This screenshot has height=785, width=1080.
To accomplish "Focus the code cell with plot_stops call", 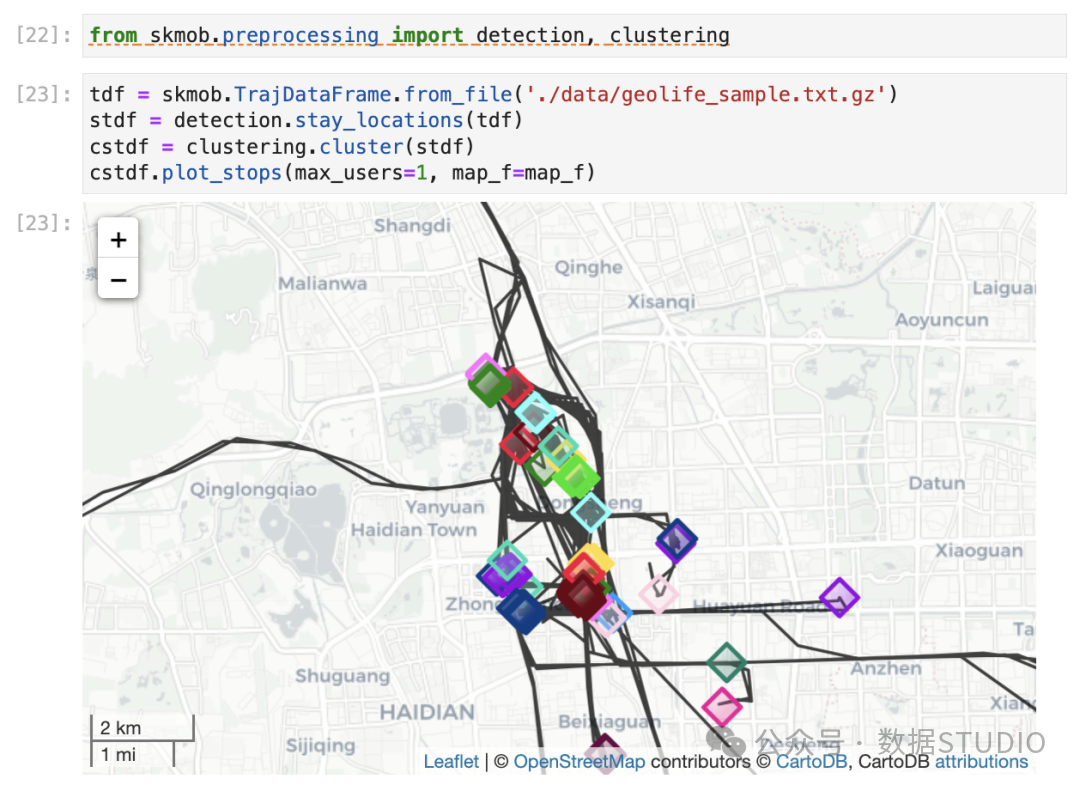I will tap(574, 133).
